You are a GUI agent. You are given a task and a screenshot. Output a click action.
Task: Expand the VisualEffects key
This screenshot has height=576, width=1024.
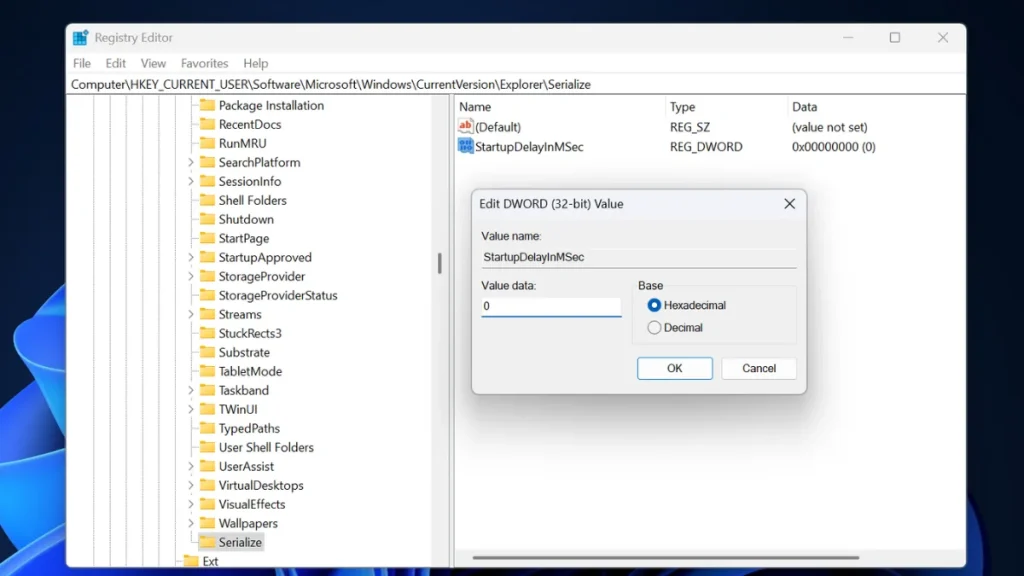(x=191, y=504)
